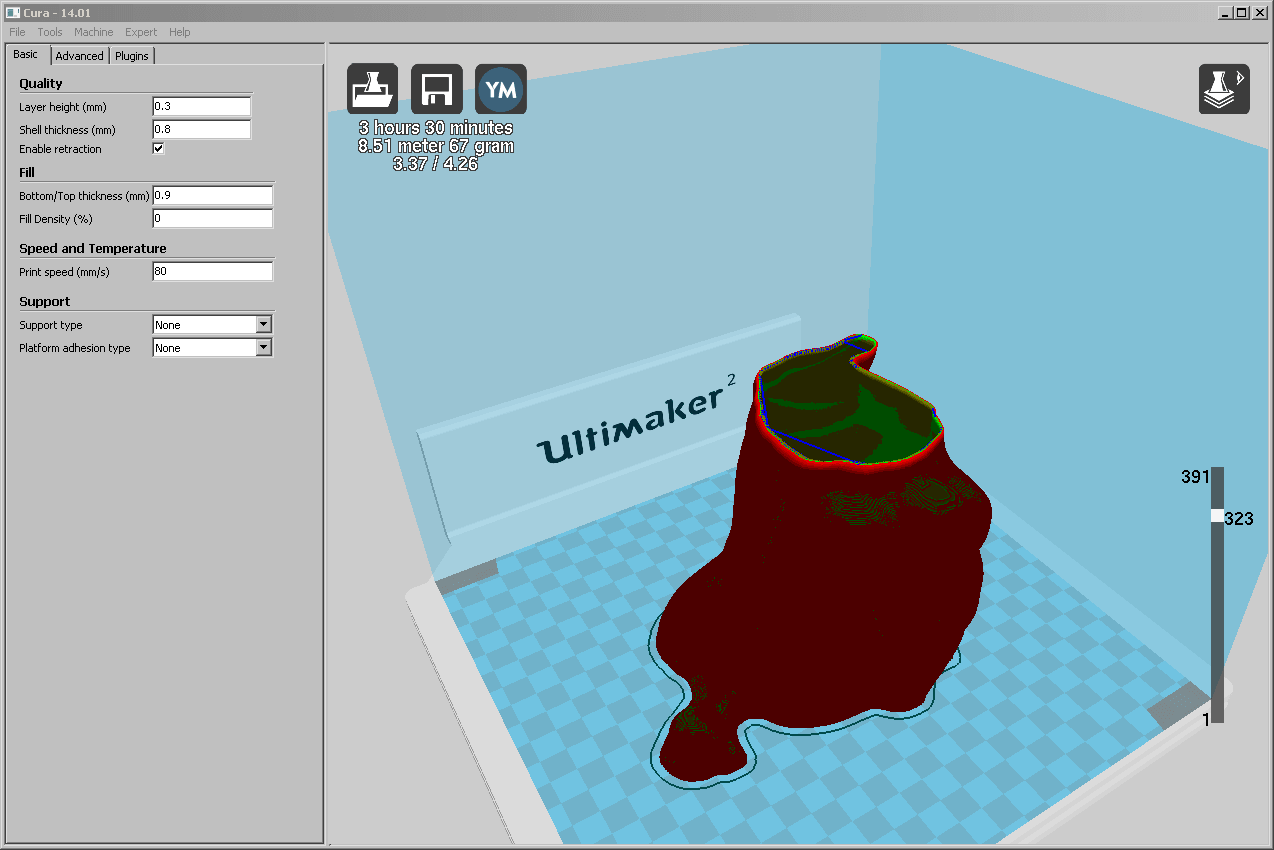Minimize the Cura window
Image resolution: width=1274 pixels, height=850 pixels.
1224,12
